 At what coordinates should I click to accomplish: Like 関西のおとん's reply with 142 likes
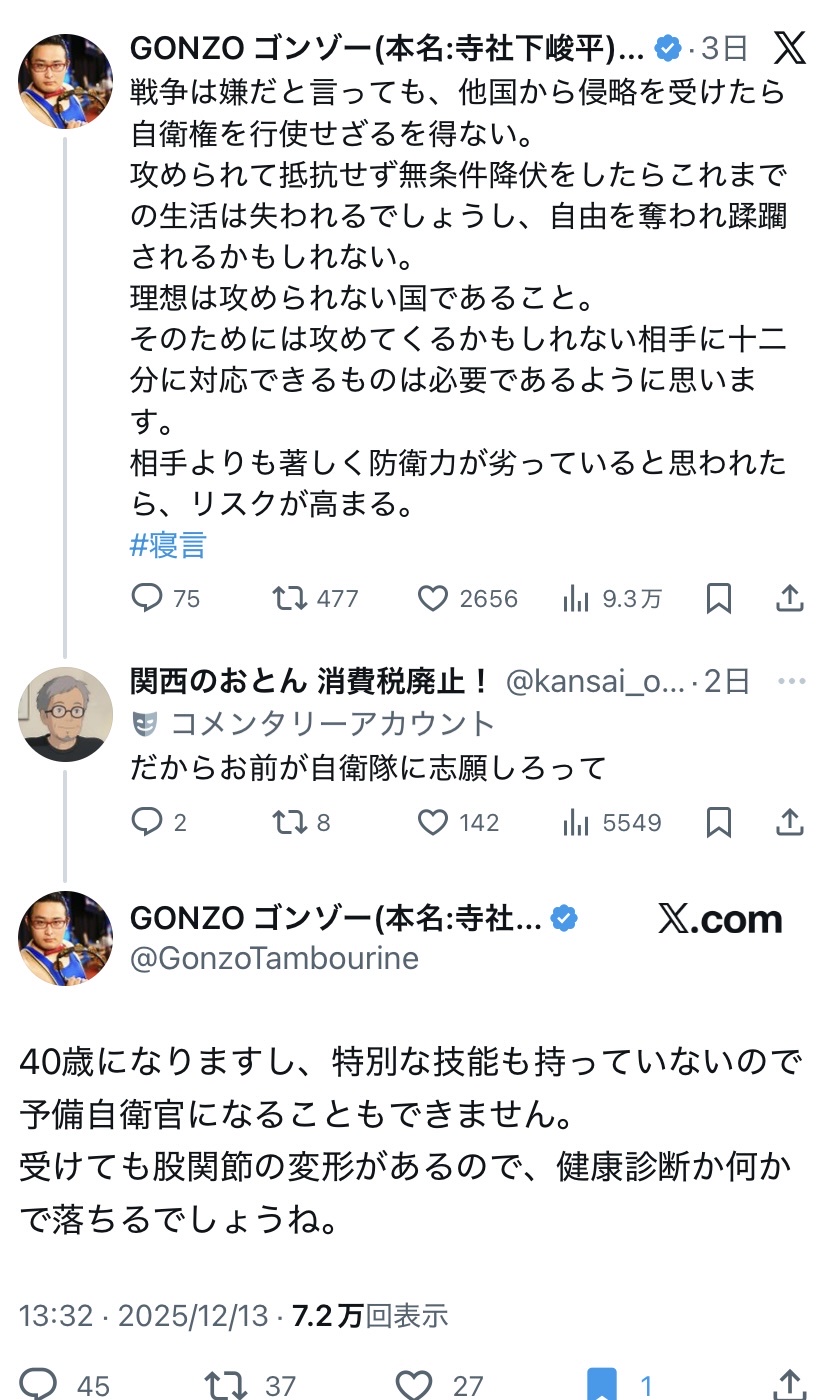pyautogui.click(x=432, y=822)
